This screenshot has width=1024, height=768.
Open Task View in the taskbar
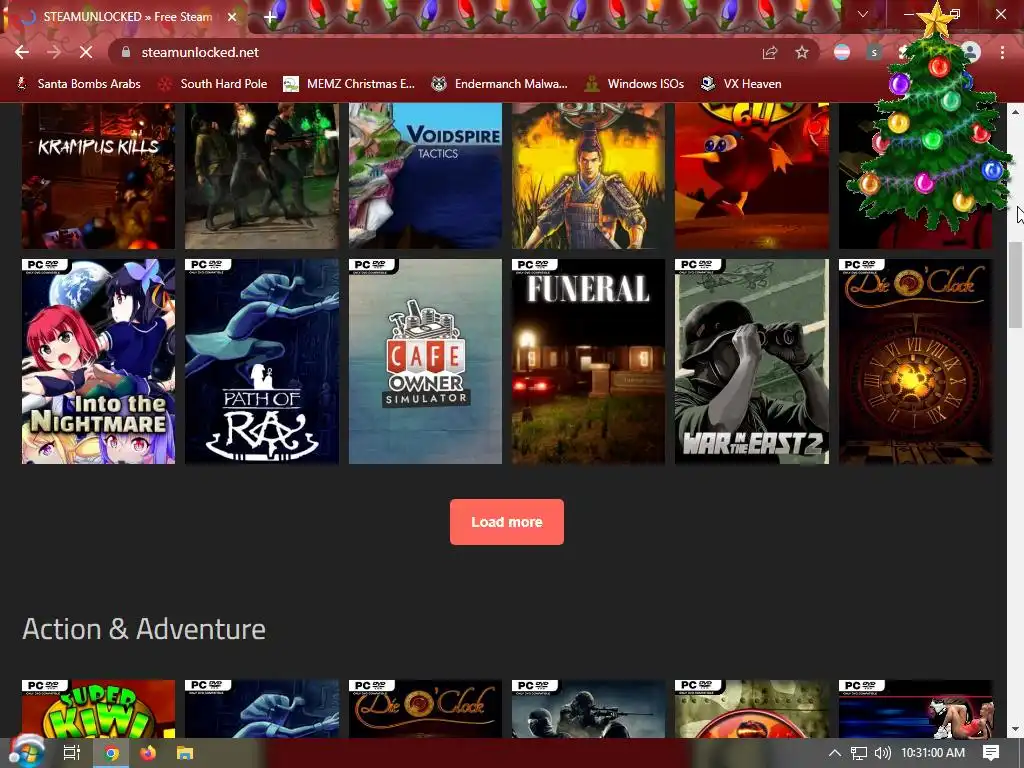point(71,753)
